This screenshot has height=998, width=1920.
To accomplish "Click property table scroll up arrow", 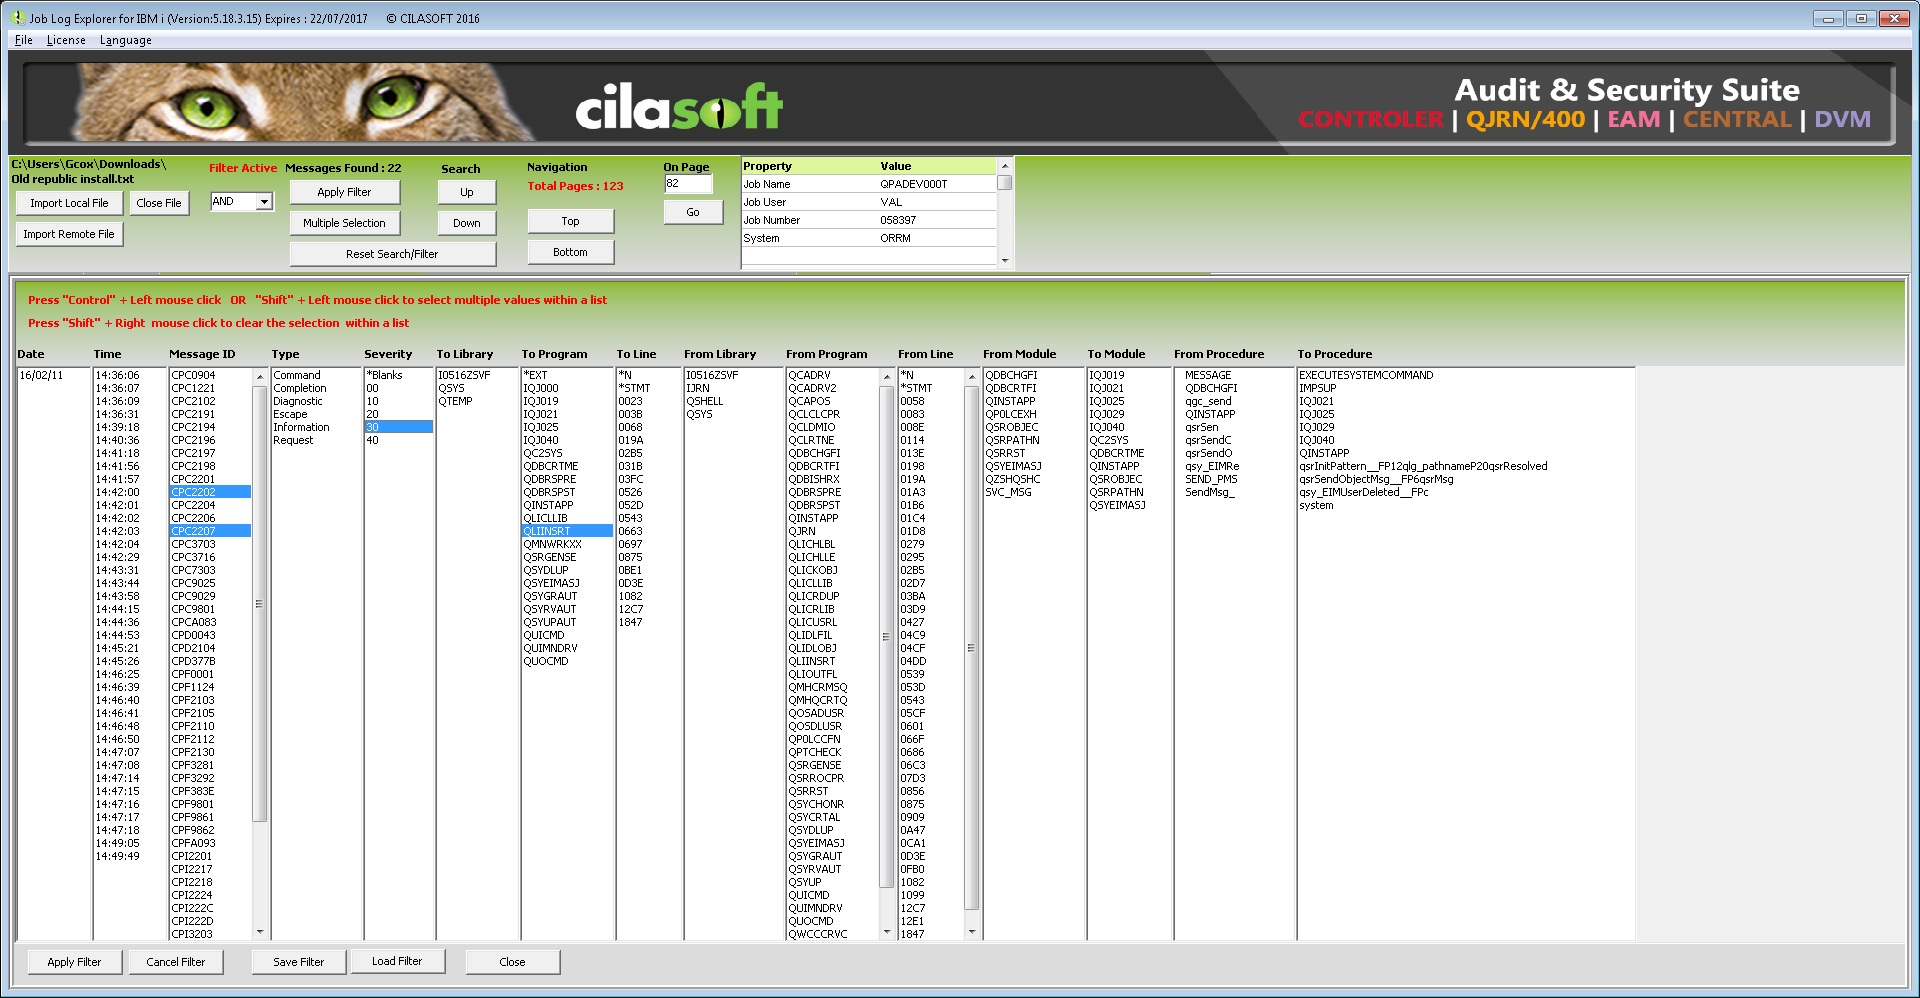I will click(1005, 166).
